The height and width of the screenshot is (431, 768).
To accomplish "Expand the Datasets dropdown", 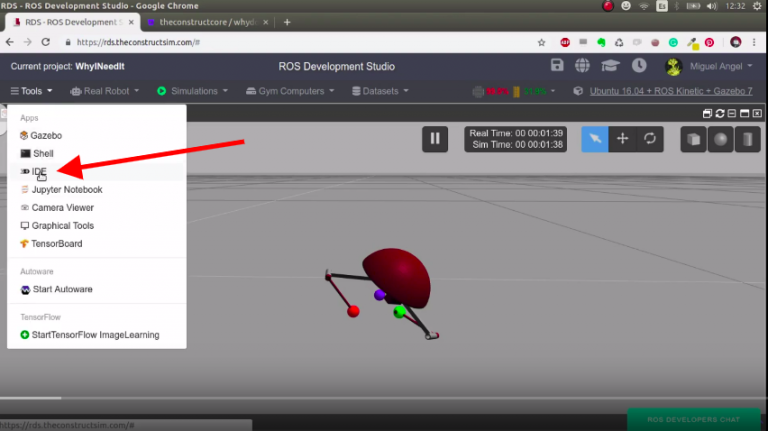I will pos(380,91).
